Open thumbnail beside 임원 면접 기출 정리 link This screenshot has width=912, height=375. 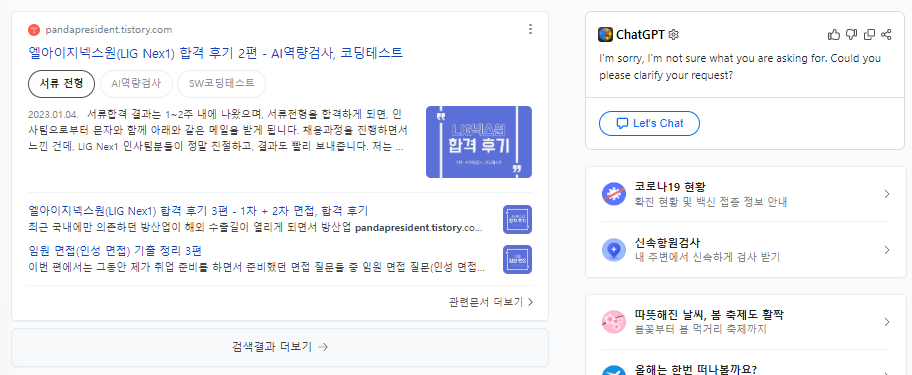[x=517, y=259]
